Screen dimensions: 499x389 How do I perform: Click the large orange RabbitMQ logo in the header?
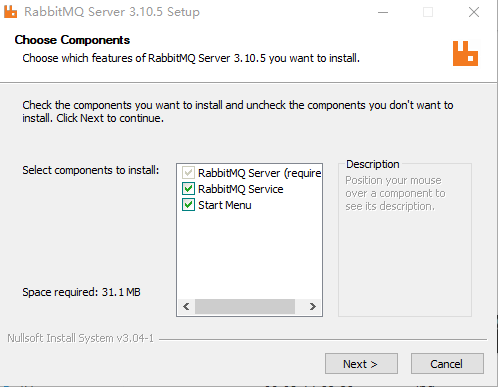[x=465, y=53]
